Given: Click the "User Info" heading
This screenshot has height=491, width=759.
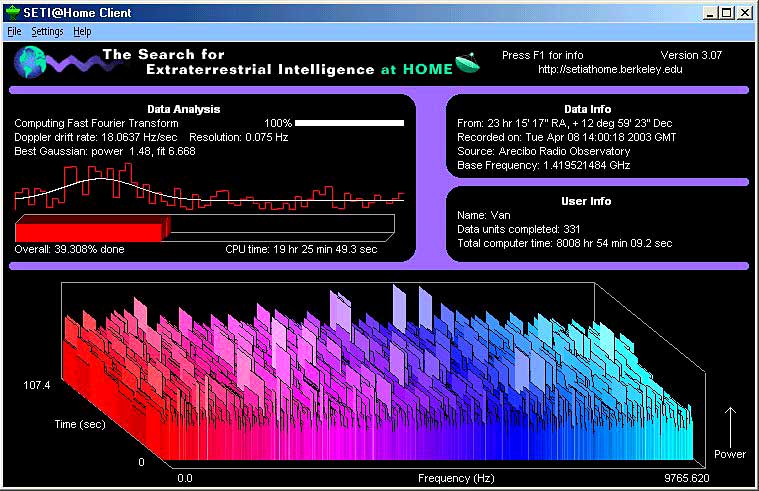Looking at the screenshot, I should click(586, 201).
